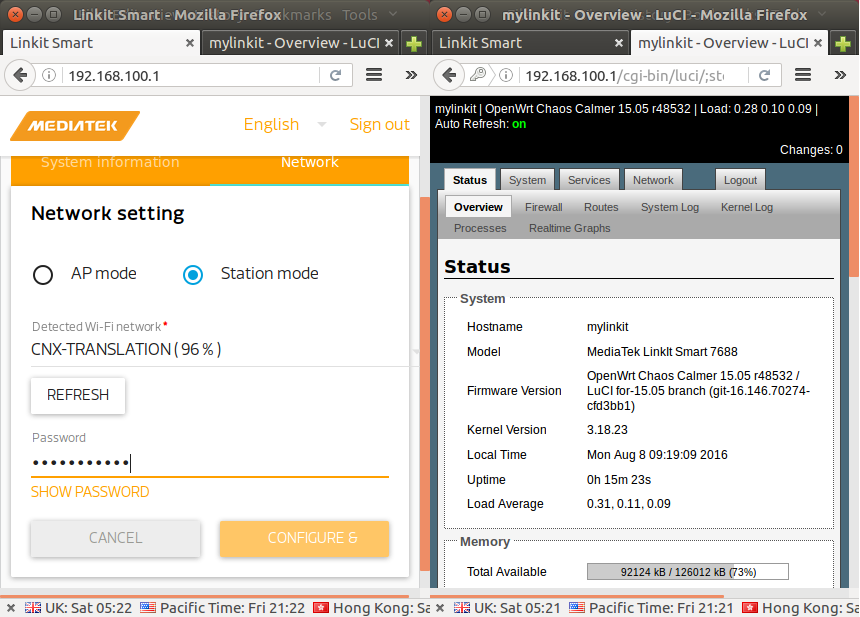Click Changes: 0 indicator
The image size is (860, 617).
click(x=811, y=150)
